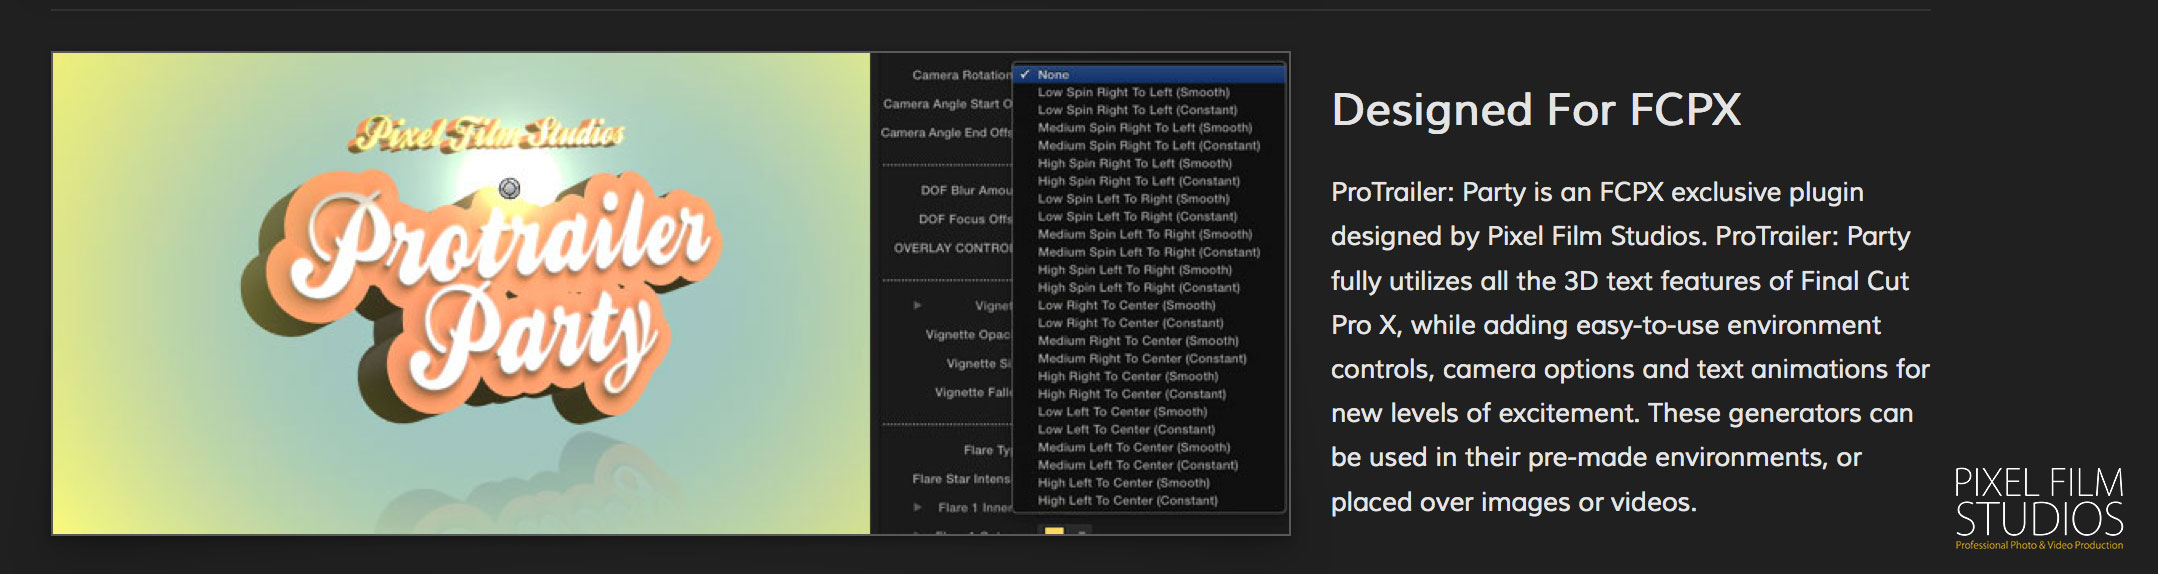Click the Designed For FCPX heading

point(1536,110)
